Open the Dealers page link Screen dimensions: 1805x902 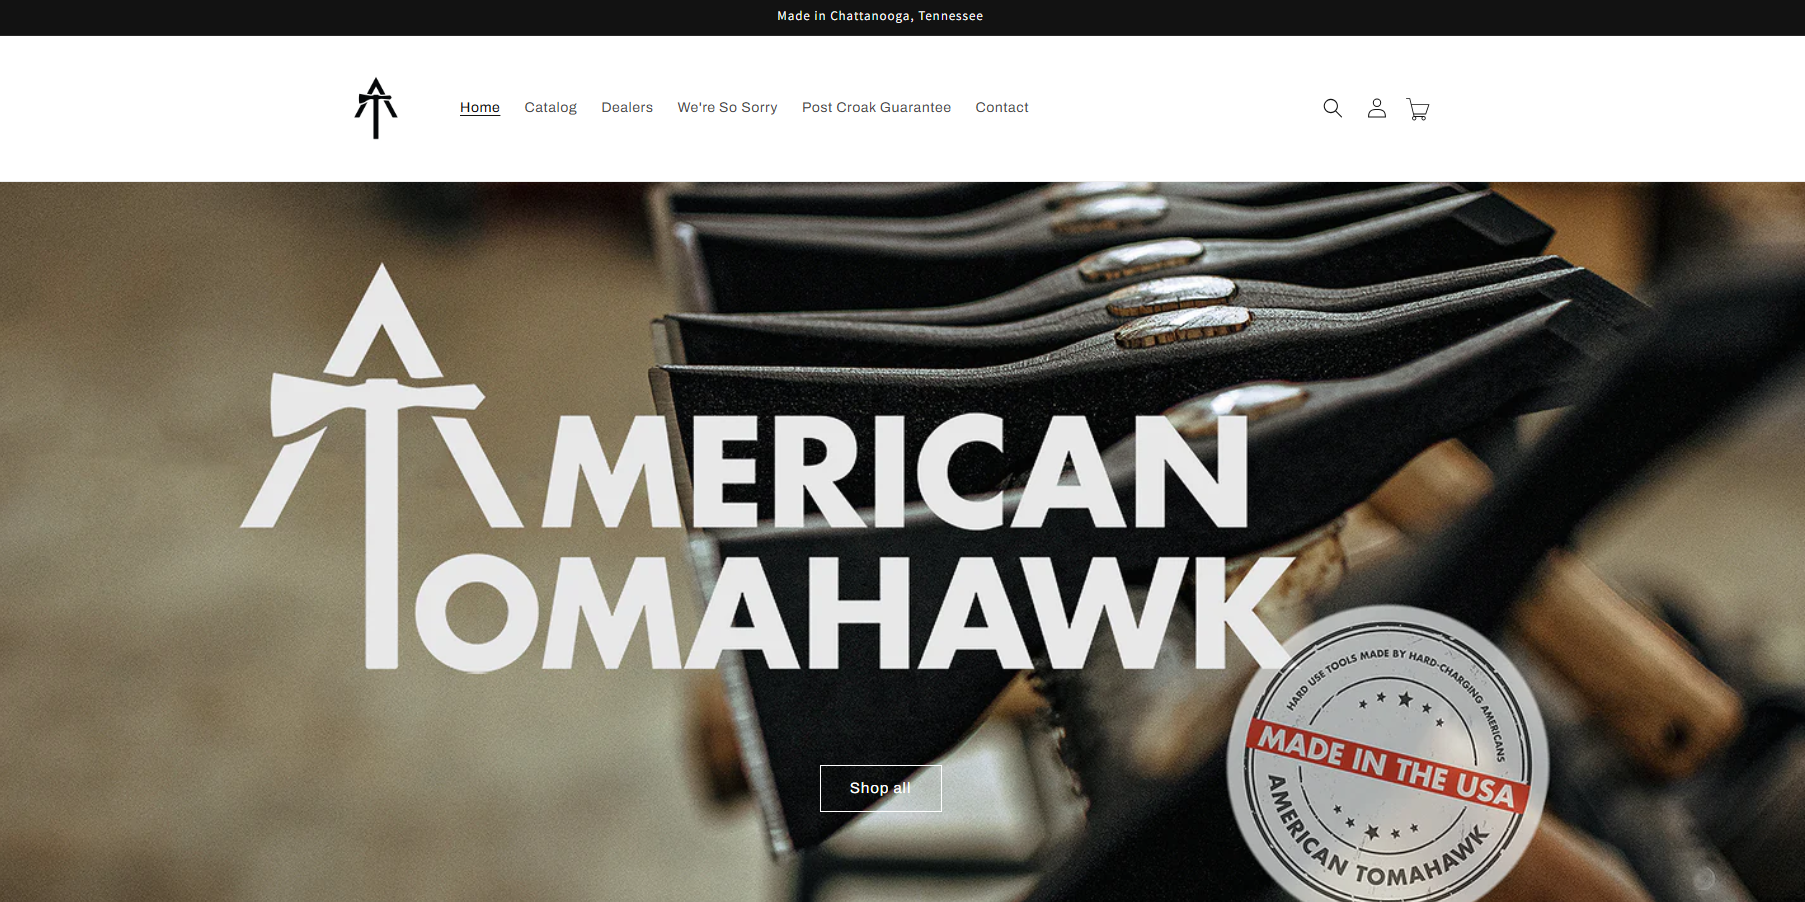tap(627, 107)
